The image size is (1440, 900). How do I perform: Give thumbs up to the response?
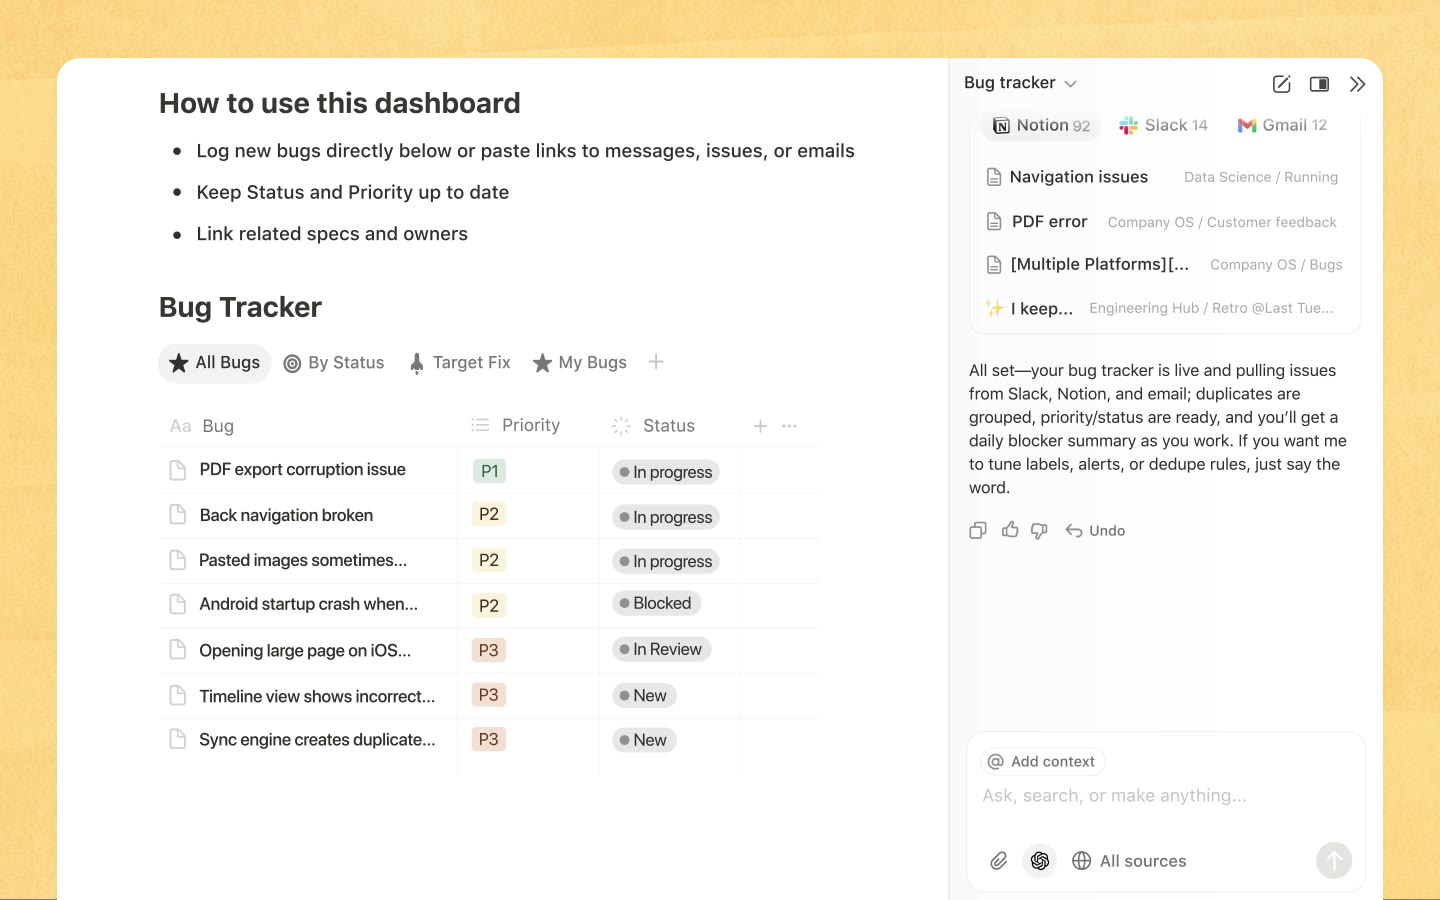click(1010, 530)
